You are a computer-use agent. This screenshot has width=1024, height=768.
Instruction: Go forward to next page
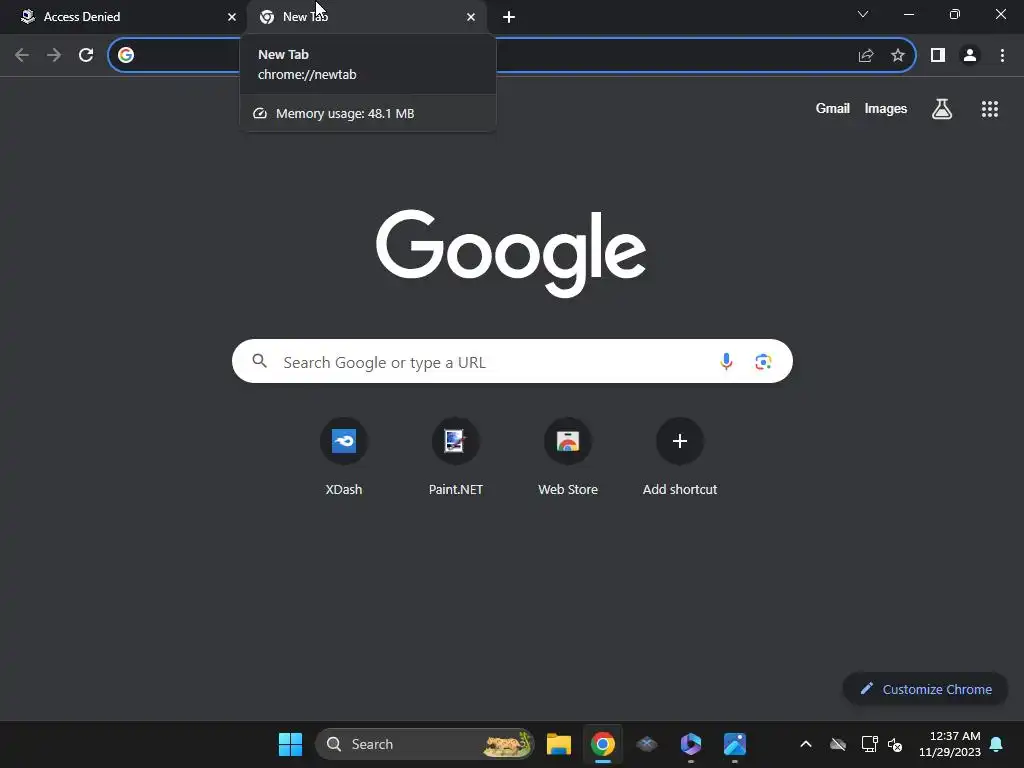click(54, 55)
